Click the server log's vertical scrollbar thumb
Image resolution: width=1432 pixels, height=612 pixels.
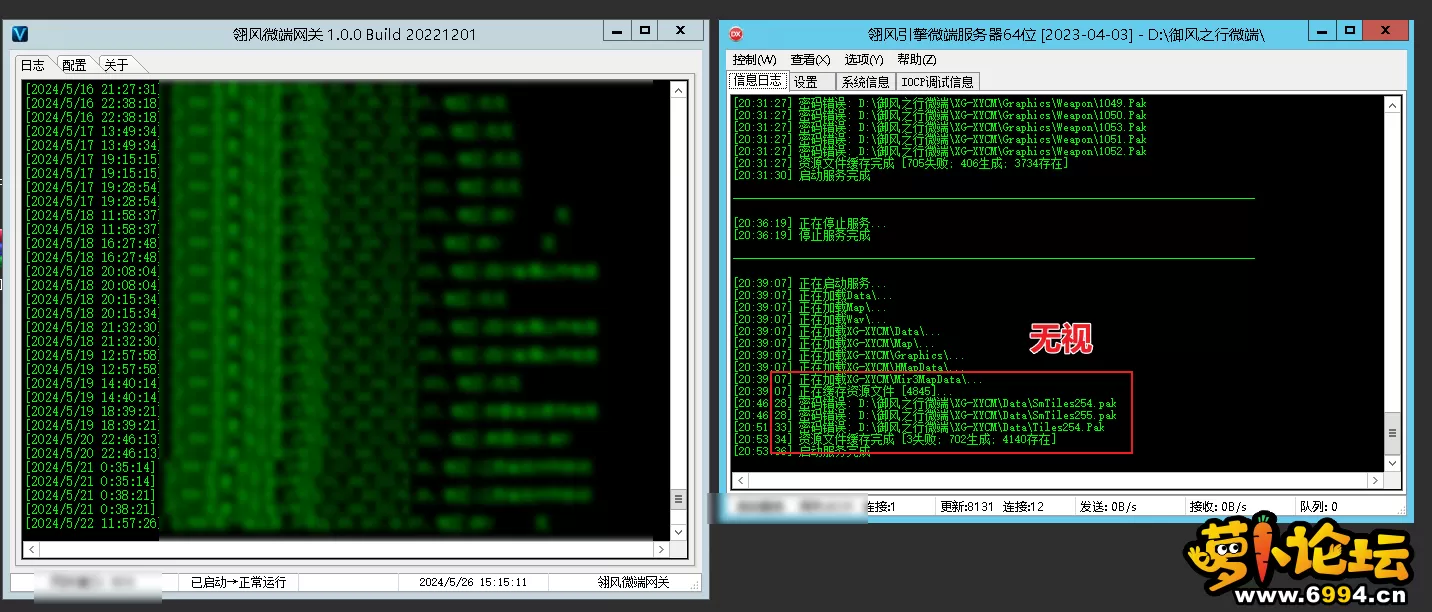[x=1390, y=433]
